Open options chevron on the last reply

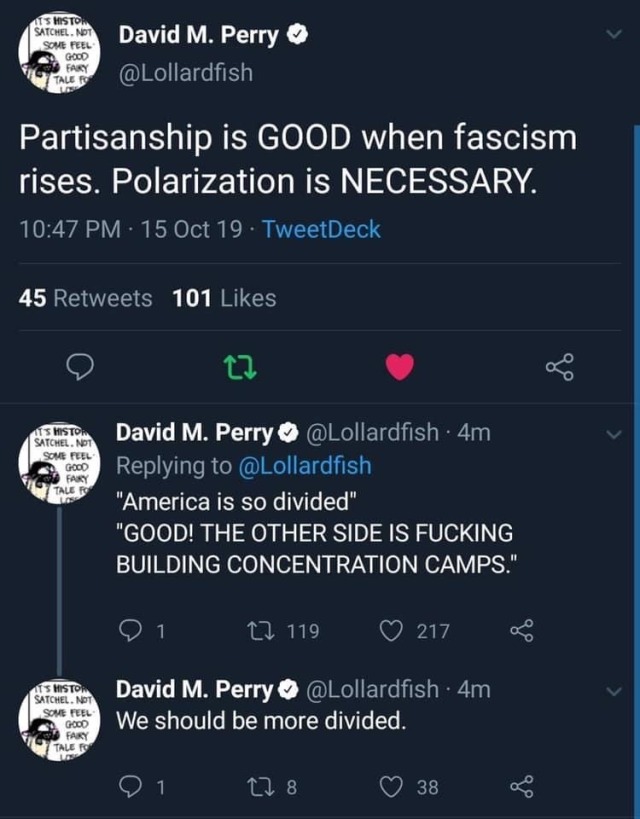click(x=614, y=691)
